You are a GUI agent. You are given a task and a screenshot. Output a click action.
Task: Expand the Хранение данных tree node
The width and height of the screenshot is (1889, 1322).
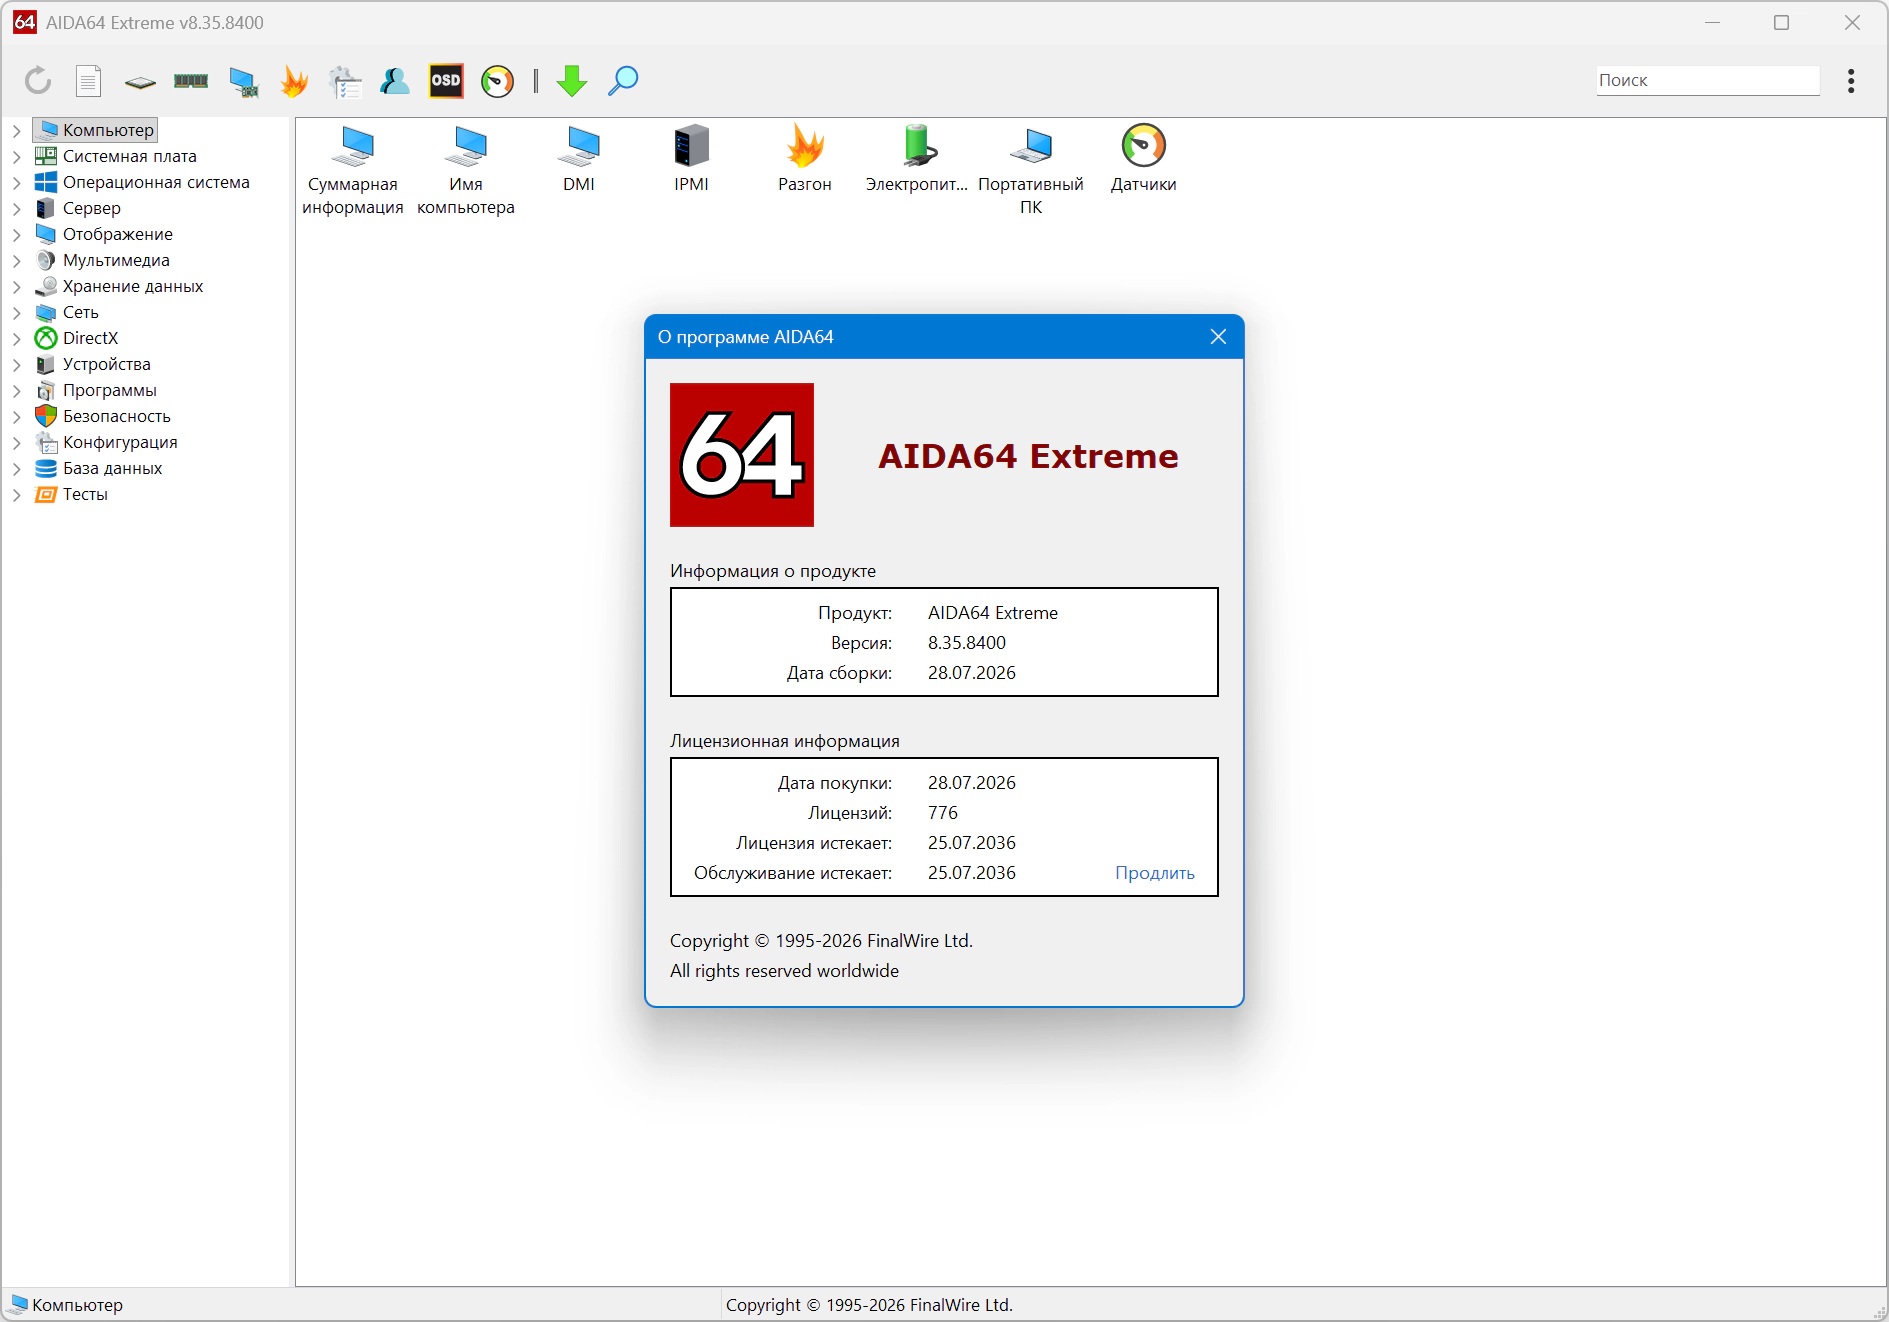(x=17, y=286)
